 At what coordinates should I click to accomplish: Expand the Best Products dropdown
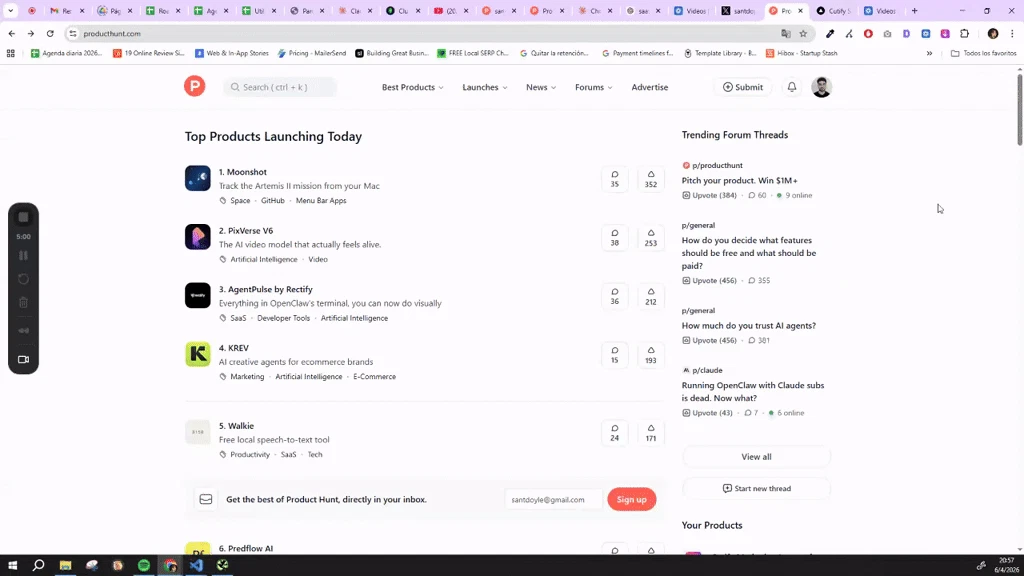coord(413,87)
